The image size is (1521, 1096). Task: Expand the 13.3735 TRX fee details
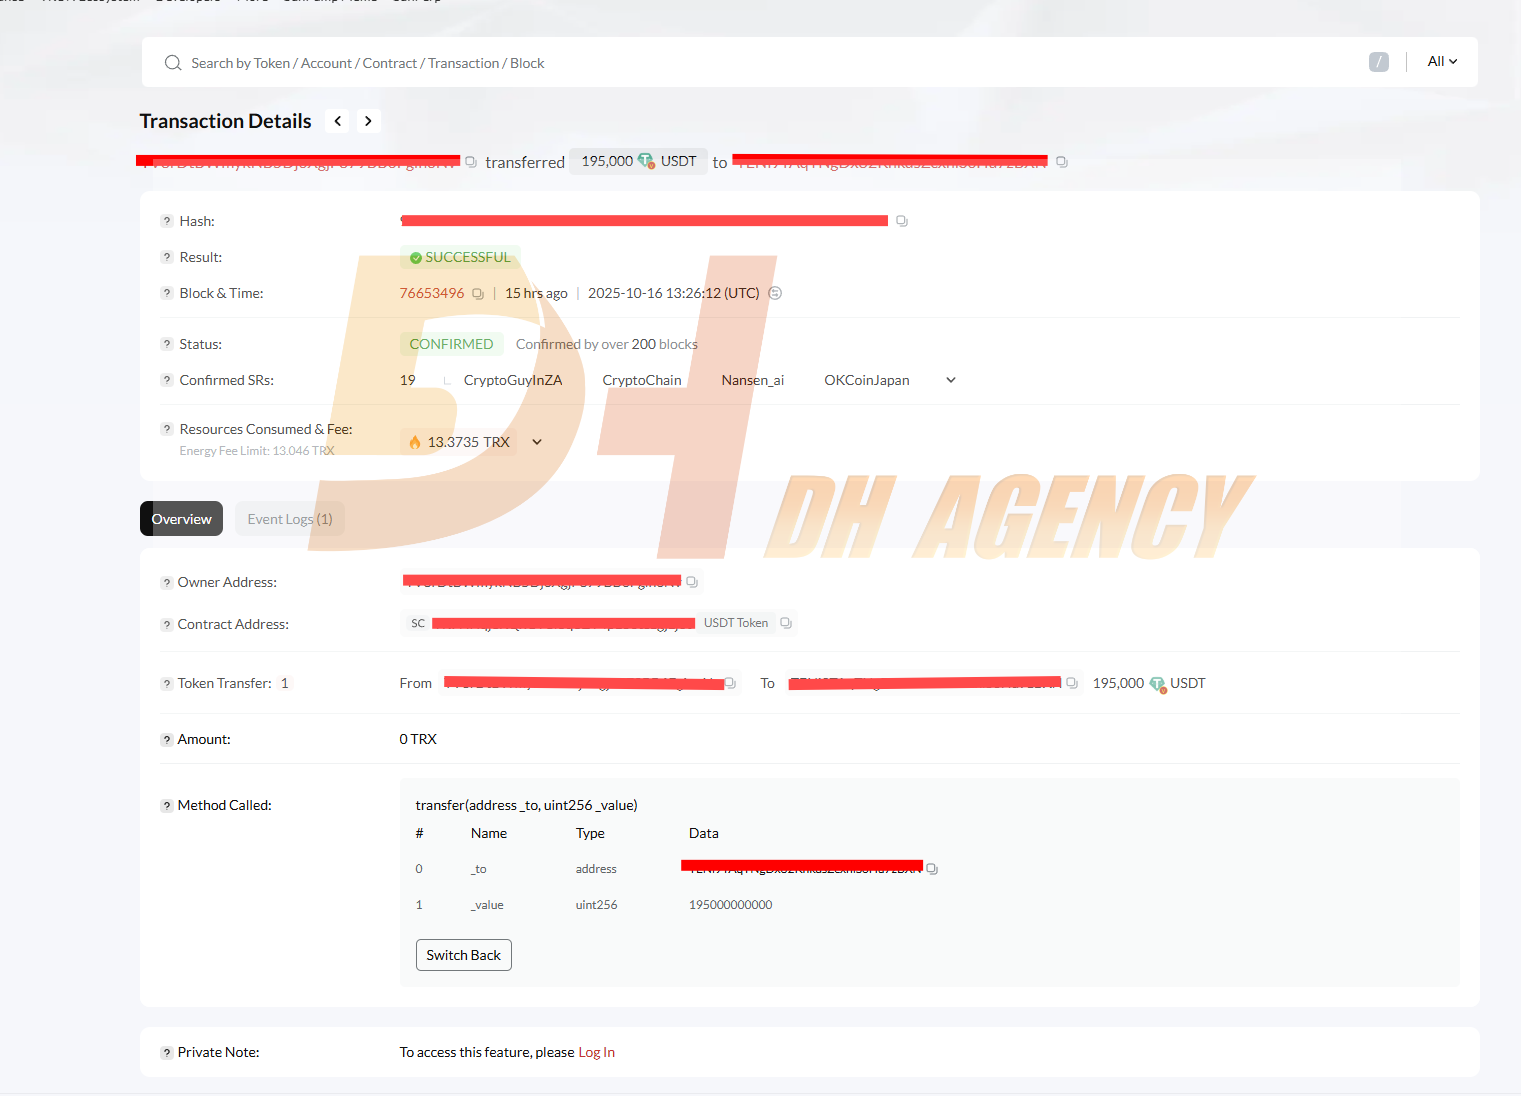(x=537, y=442)
